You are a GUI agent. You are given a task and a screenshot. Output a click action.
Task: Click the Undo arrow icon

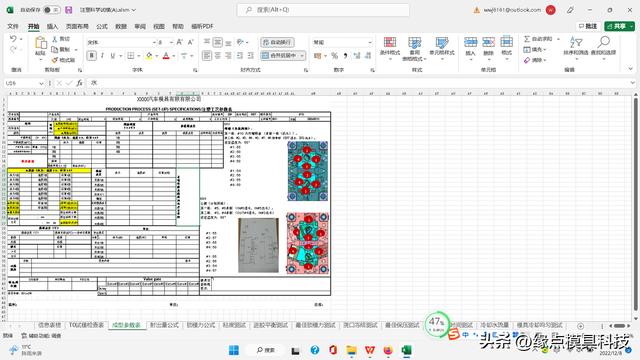(13, 39)
